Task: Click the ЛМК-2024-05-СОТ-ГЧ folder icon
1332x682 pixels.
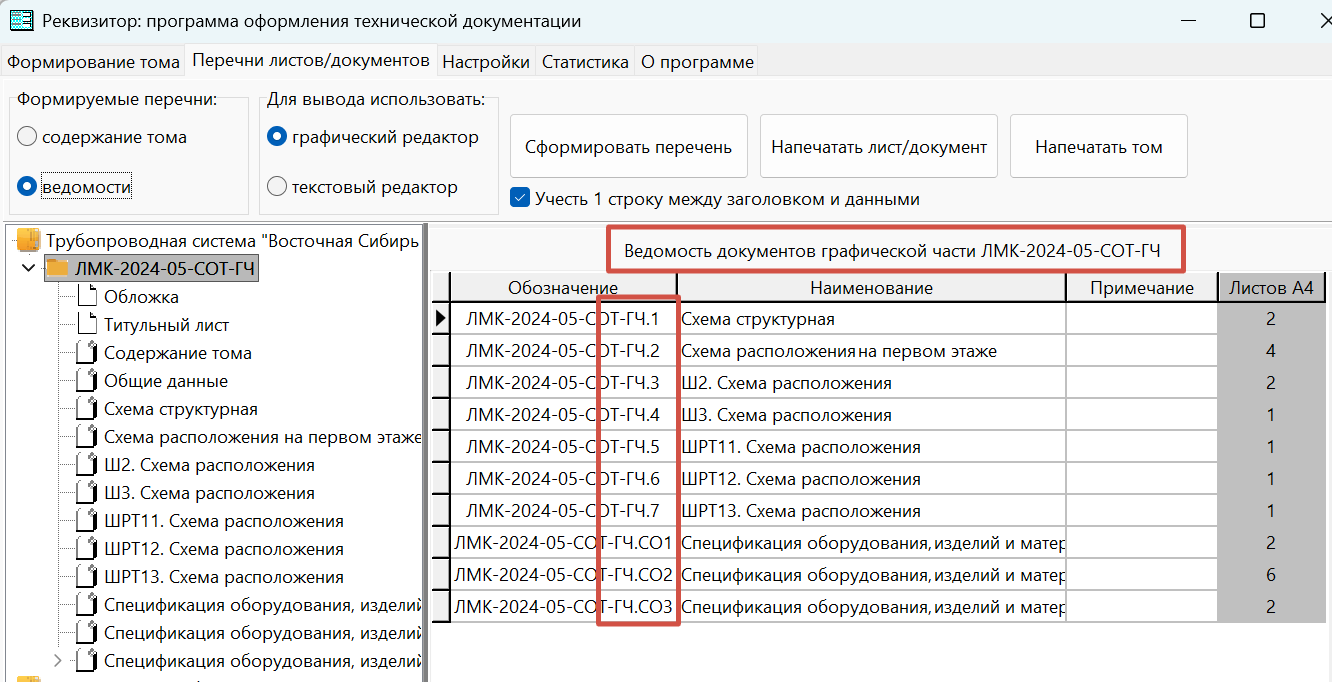Action: (x=57, y=268)
